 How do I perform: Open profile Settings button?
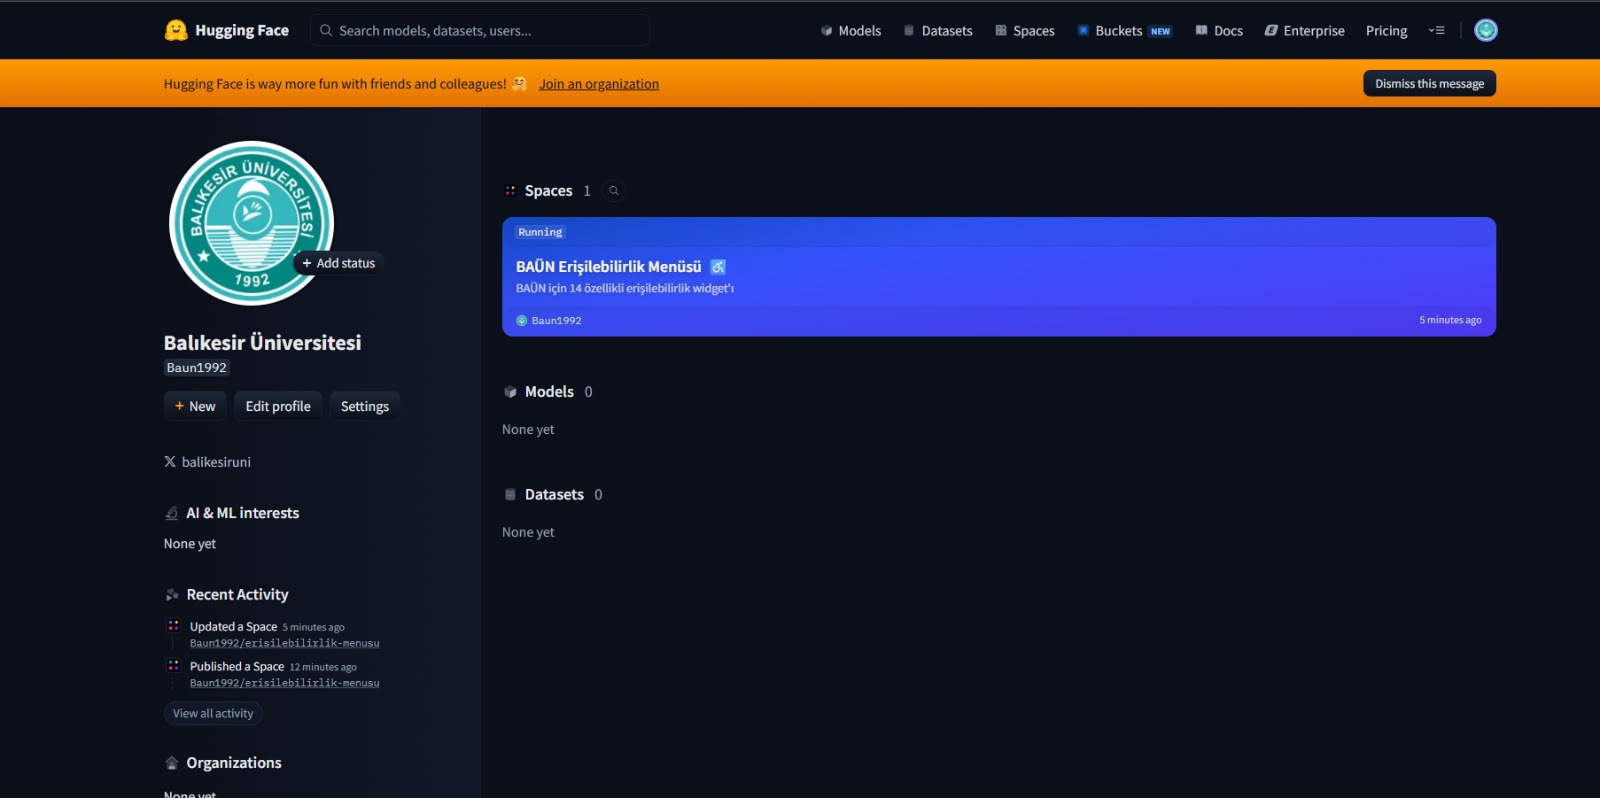click(365, 406)
